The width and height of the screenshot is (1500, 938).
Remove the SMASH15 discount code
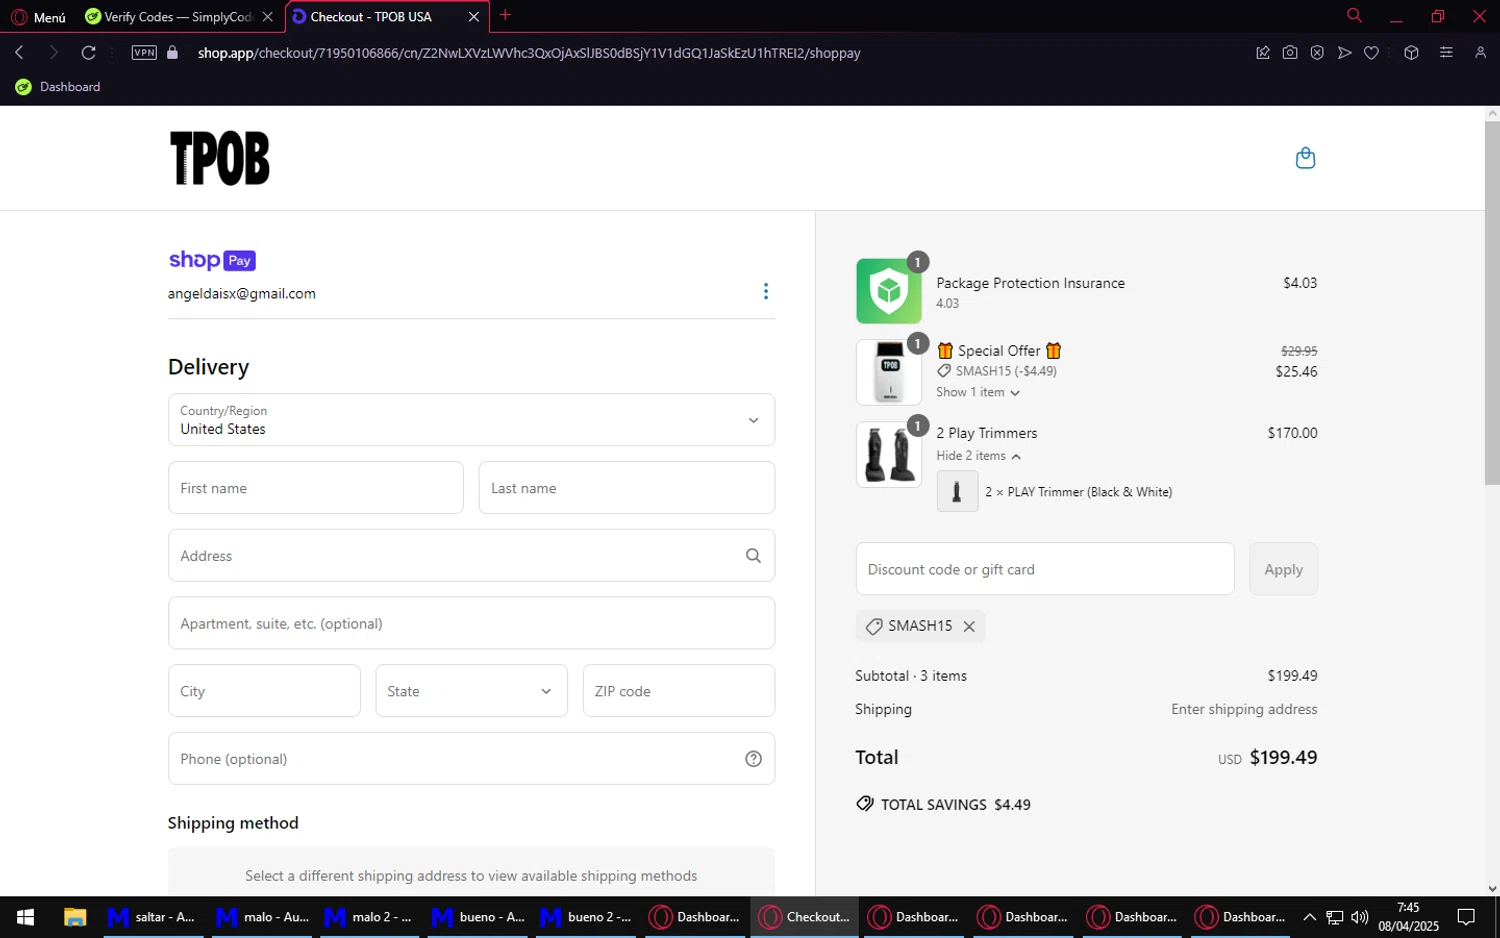(x=969, y=626)
